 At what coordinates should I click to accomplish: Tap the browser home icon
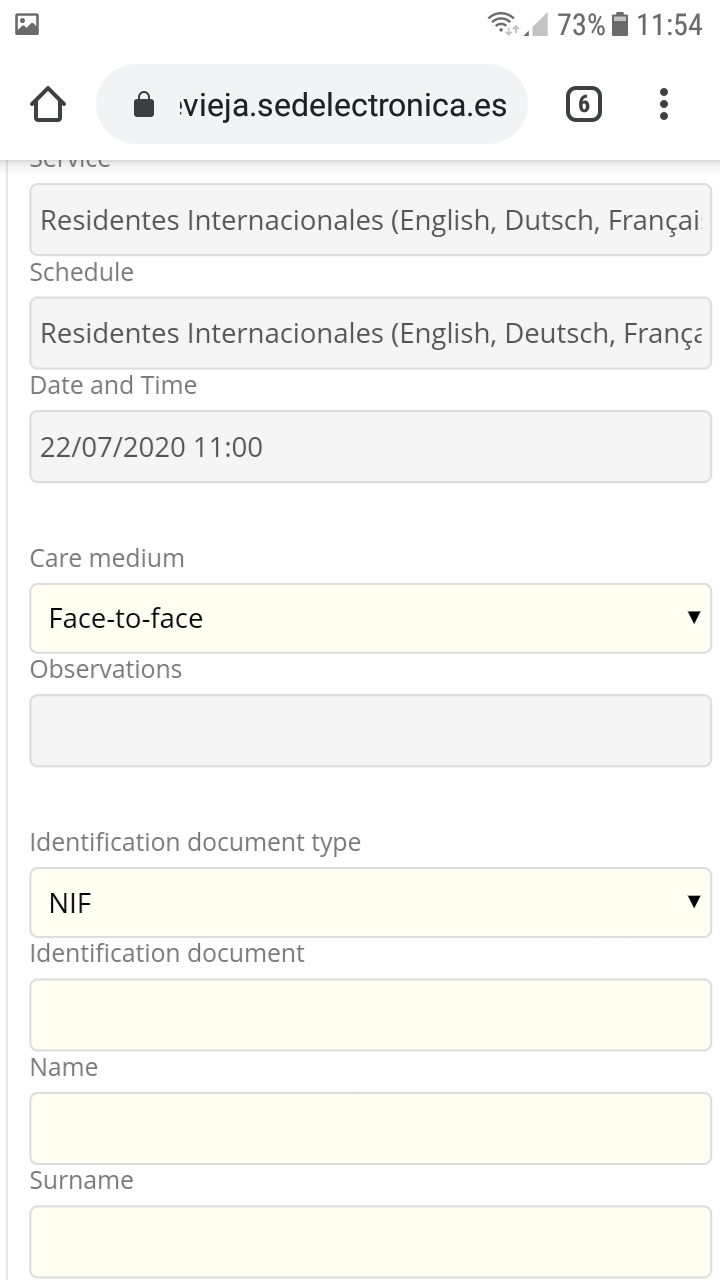tap(48, 104)
